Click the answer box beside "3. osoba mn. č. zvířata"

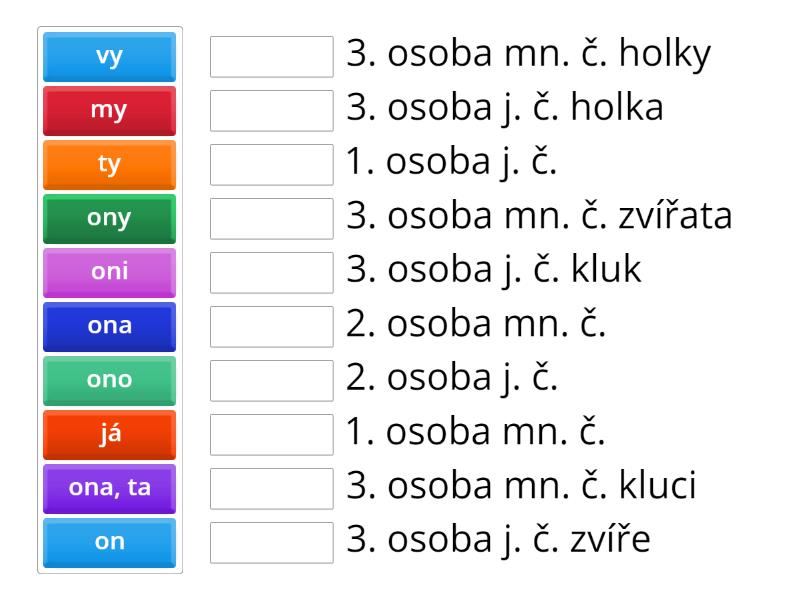tap(271, 218)
